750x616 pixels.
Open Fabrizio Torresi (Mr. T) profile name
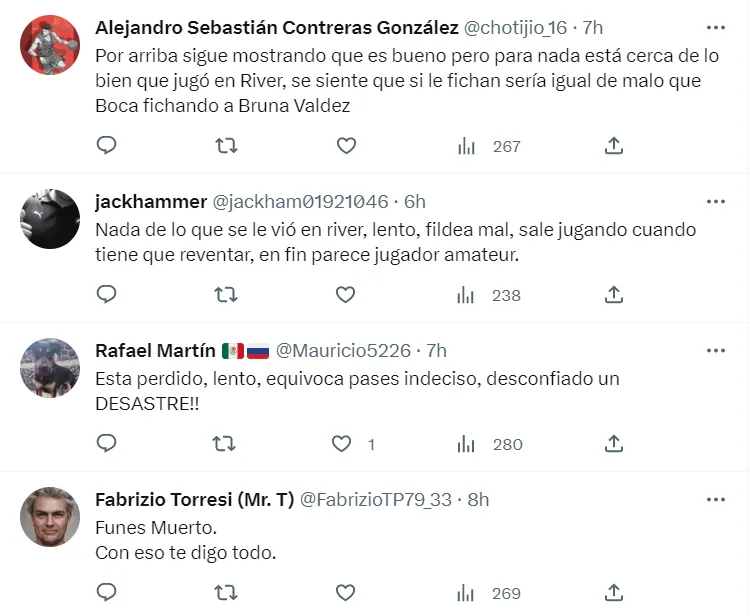coord(194,499)
